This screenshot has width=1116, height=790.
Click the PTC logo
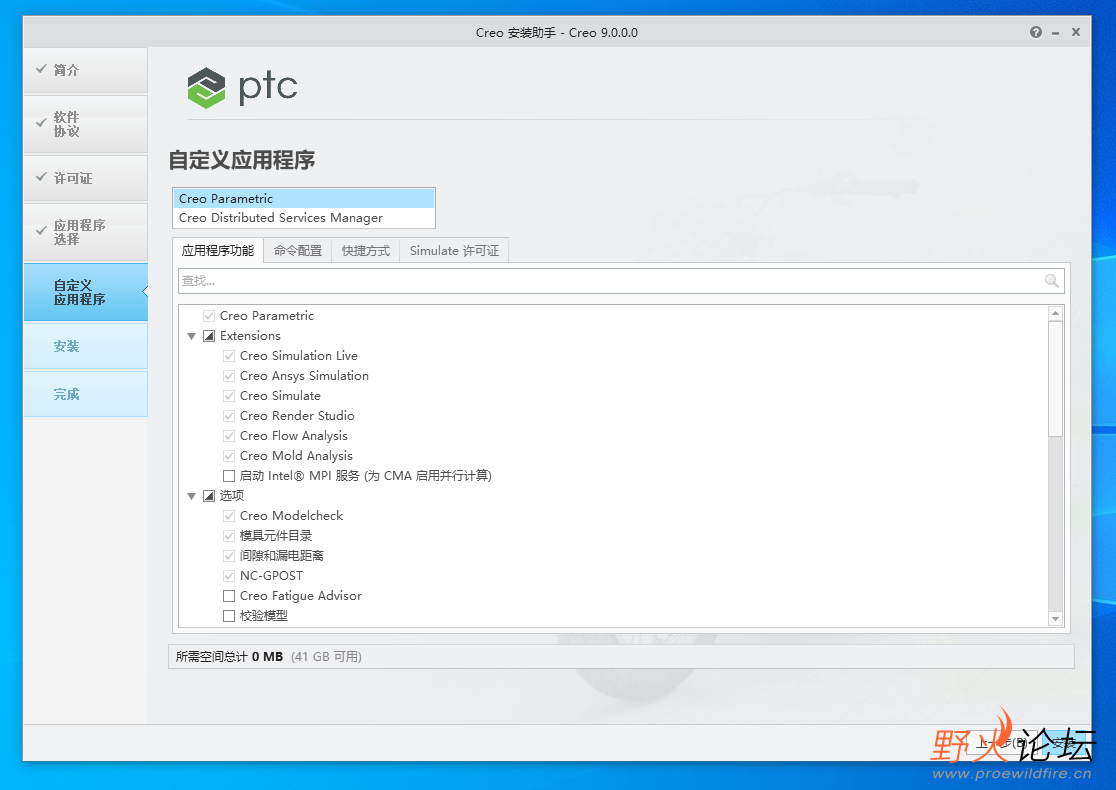coord(242,88)
